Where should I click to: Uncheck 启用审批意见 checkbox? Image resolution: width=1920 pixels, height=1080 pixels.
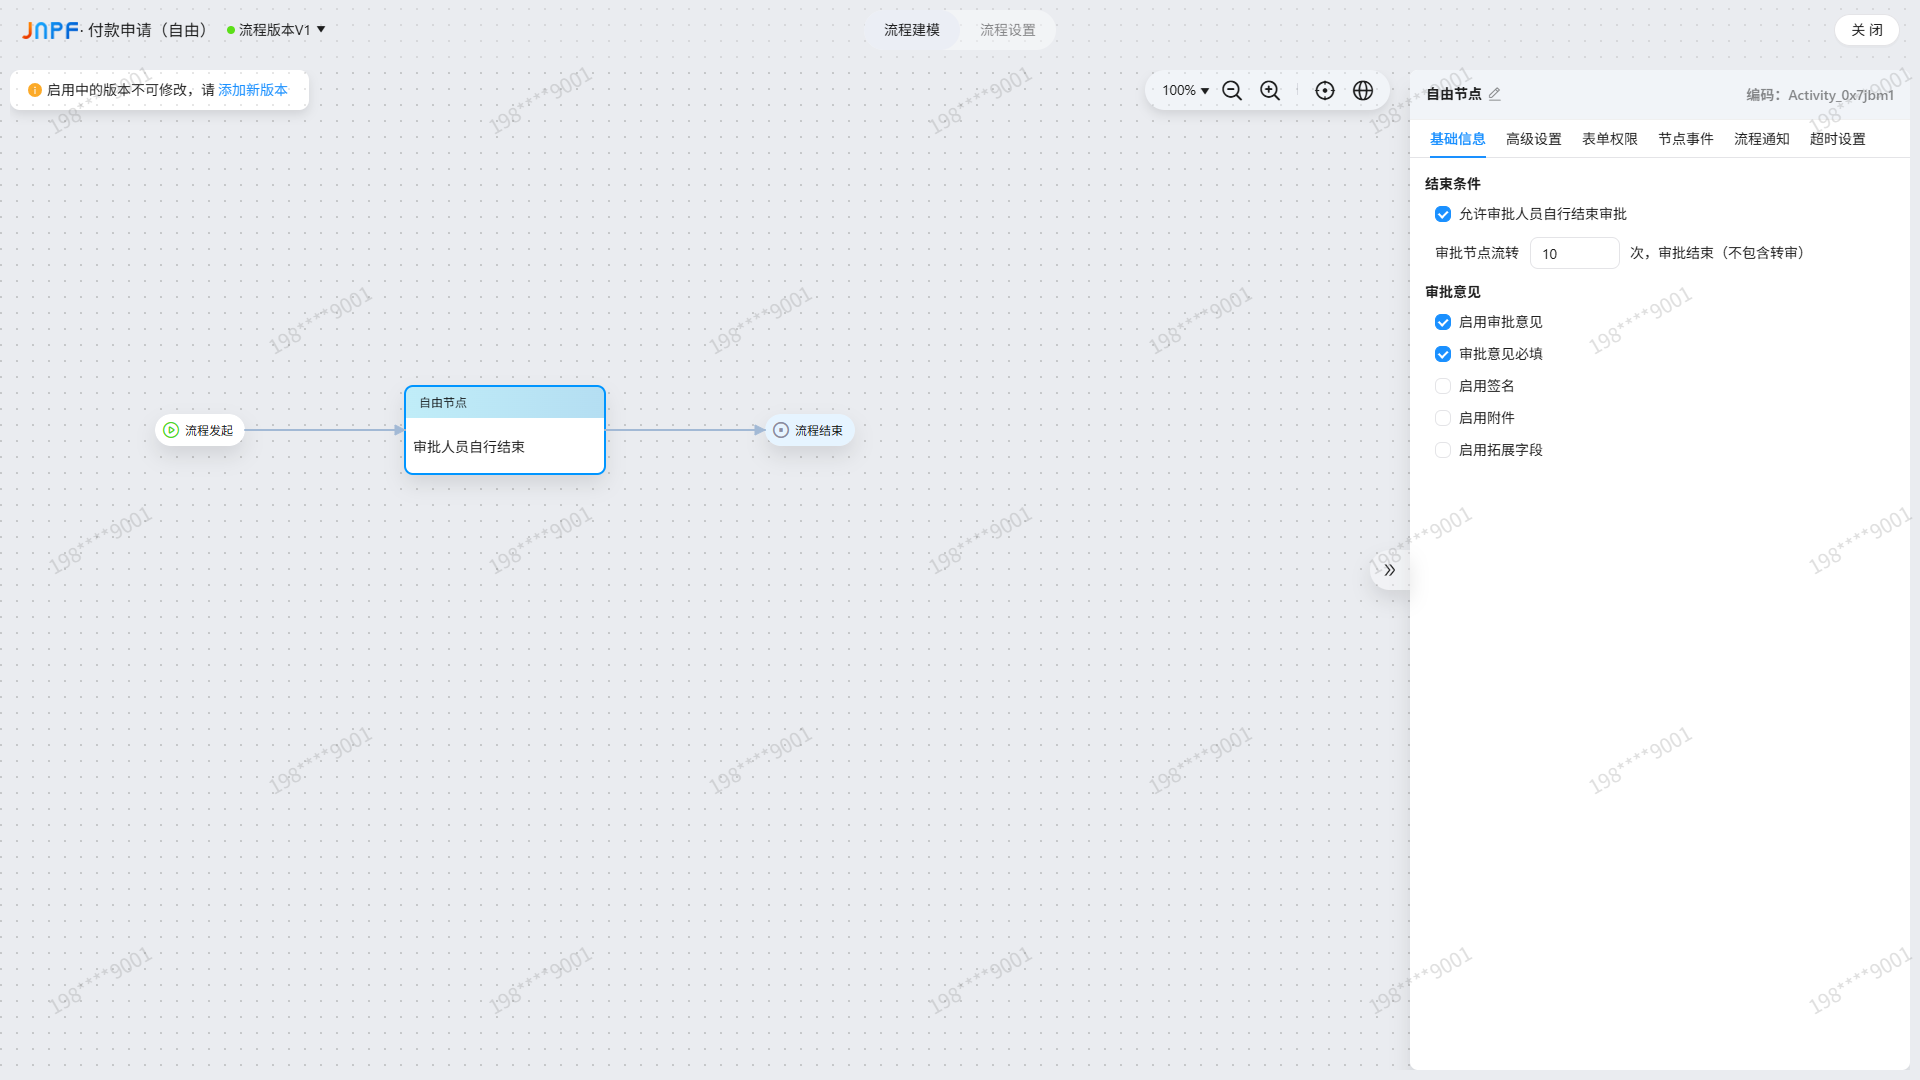point(1443,322)
